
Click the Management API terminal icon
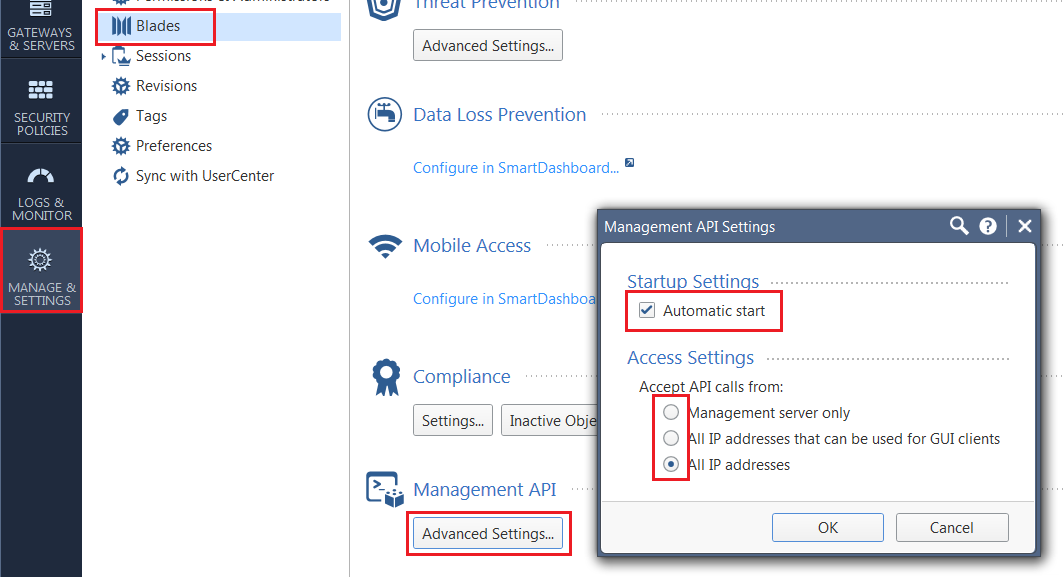(x=385, y=489)
